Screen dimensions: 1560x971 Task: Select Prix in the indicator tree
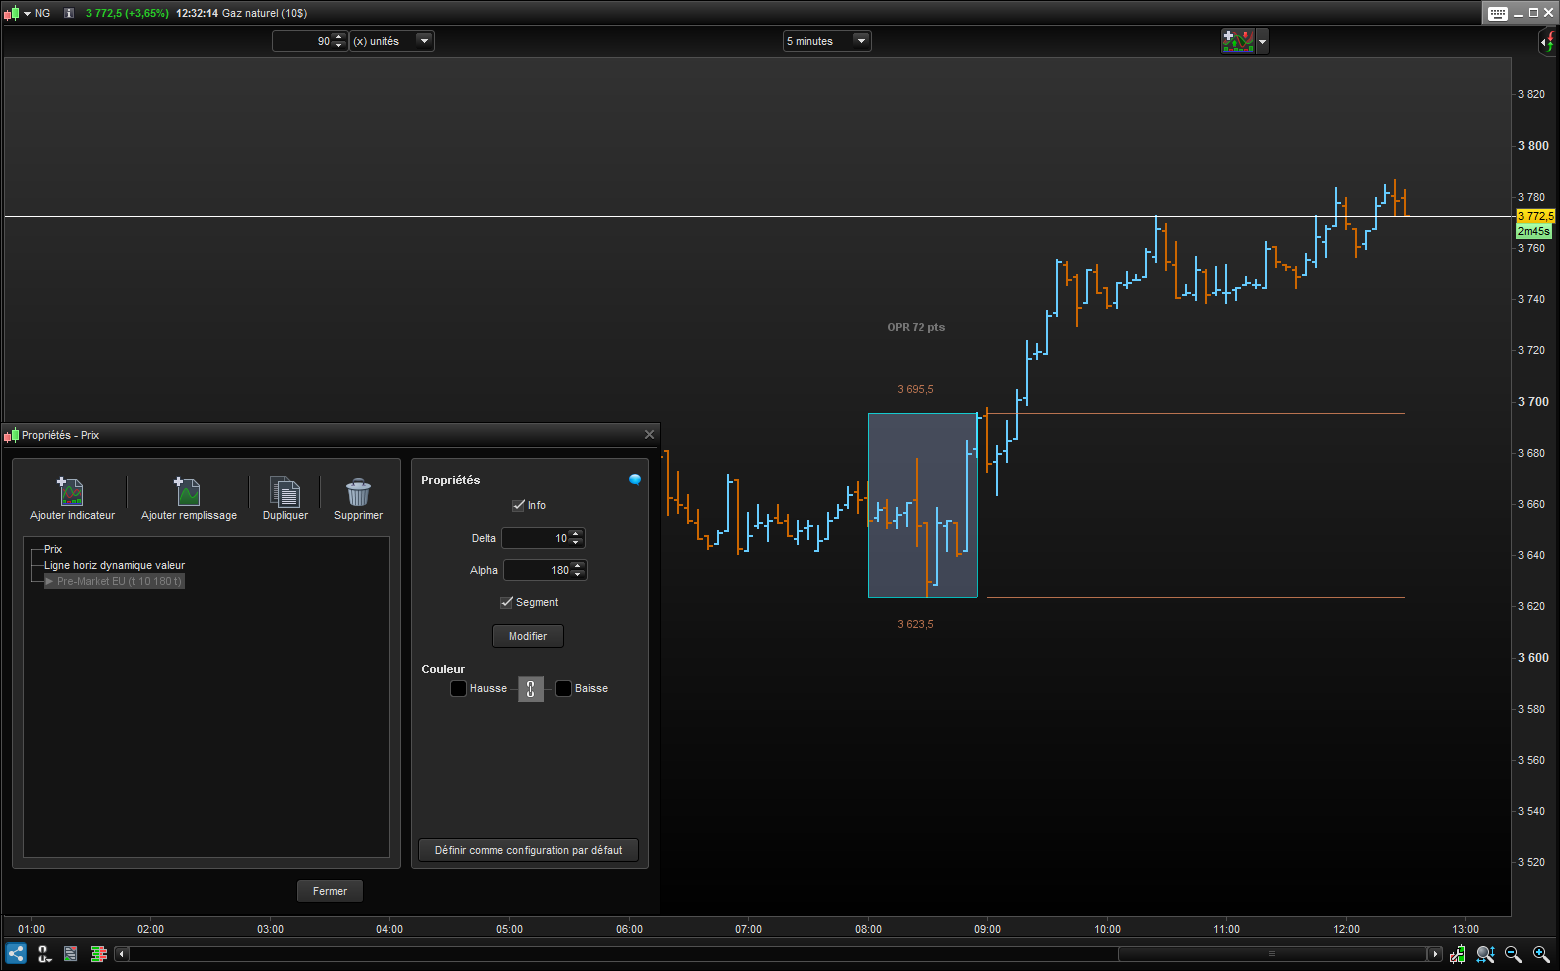click(53, 549)
